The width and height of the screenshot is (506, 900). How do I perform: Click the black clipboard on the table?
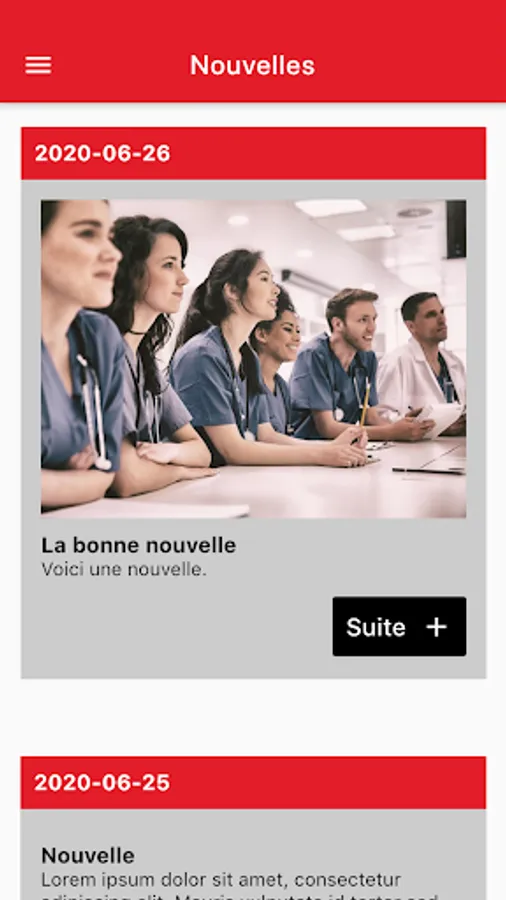[x=428, y=471]
